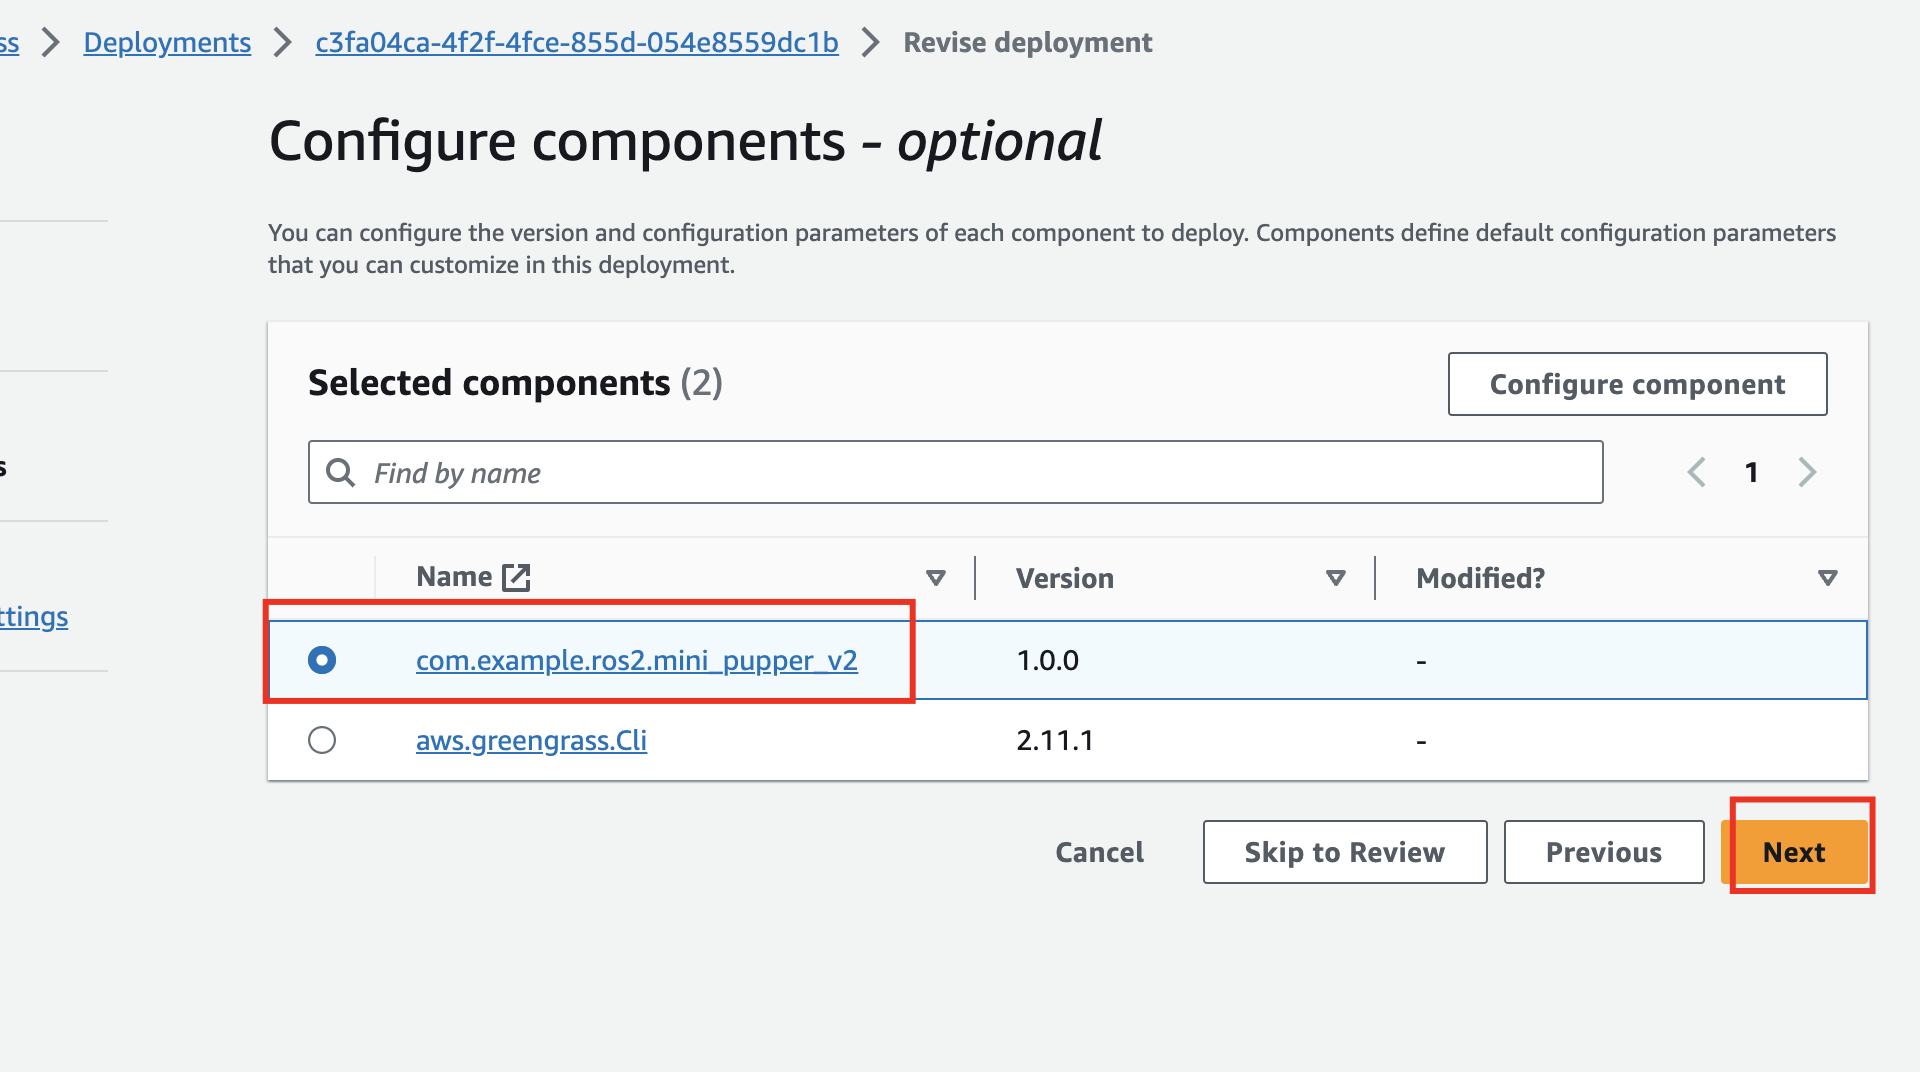Click the search magnifier icon in the filter field
Image resolution: width=1920 pixels, height=1072 pixels.
(340, 472)
